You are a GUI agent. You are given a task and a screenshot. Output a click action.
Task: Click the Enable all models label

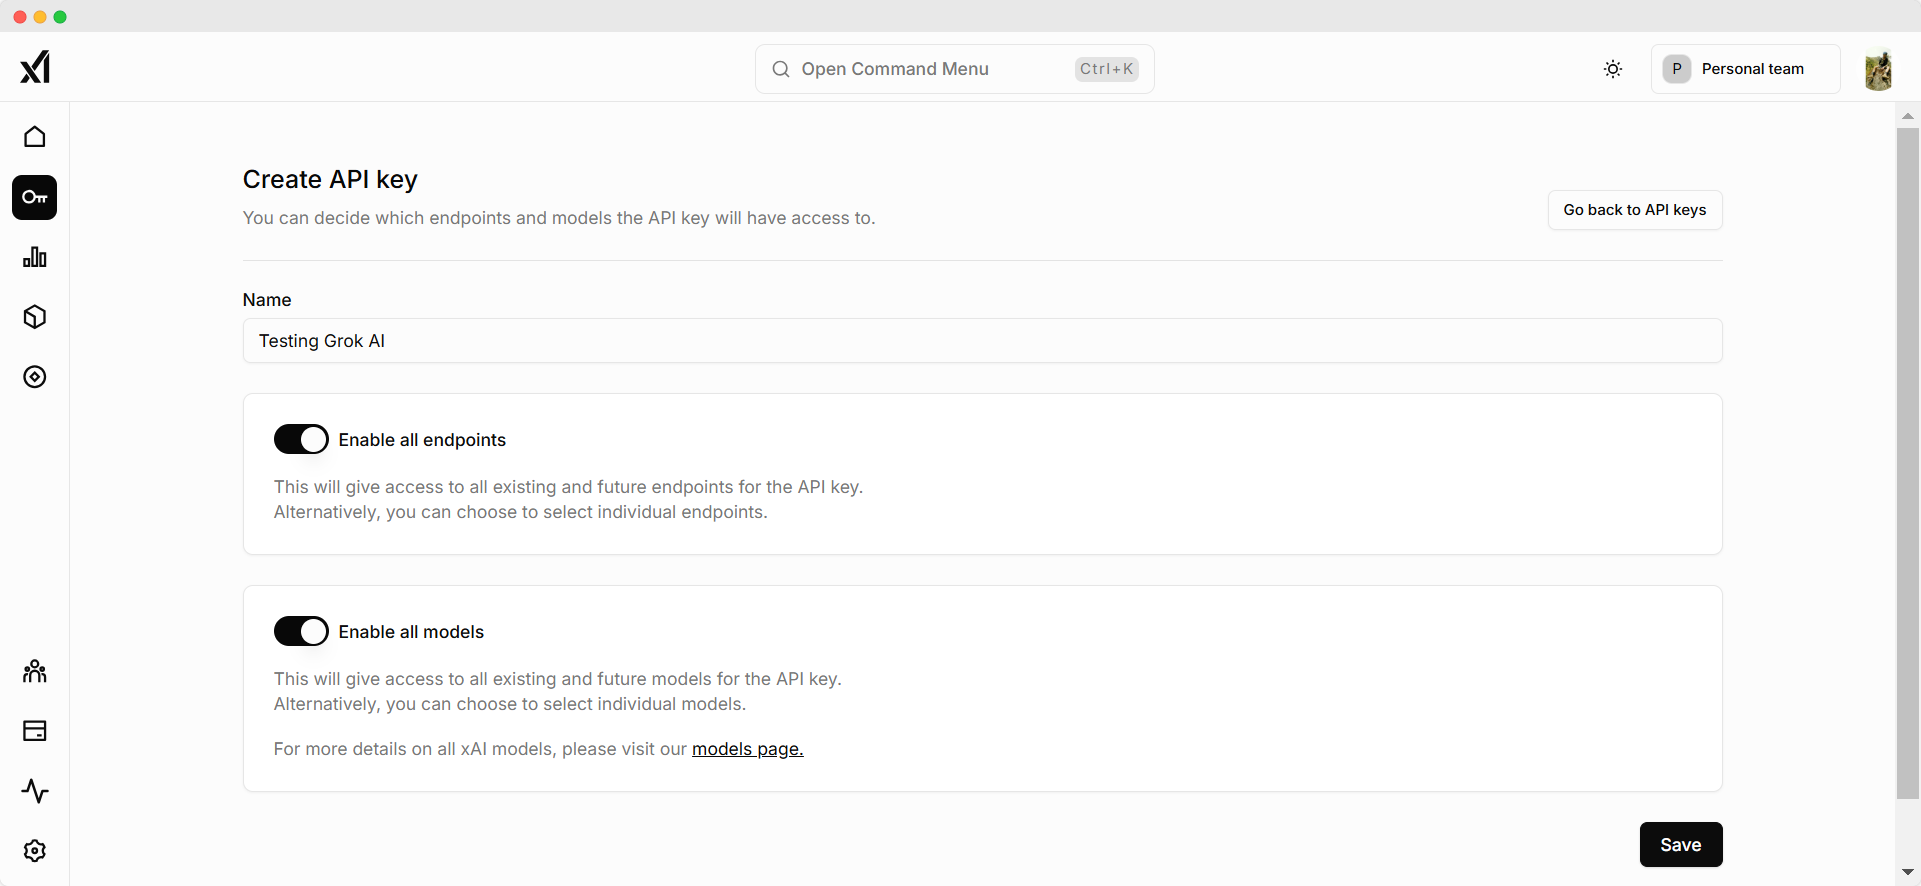[411, 632]
